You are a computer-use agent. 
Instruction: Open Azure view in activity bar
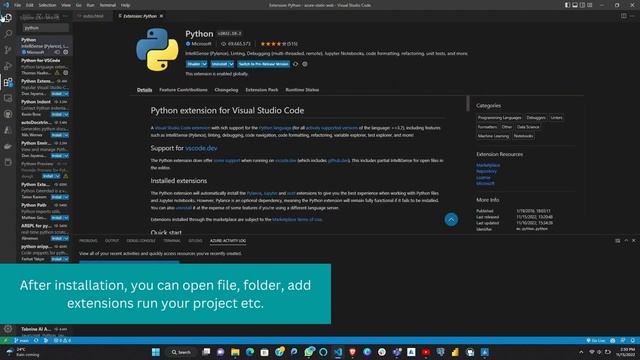point(8,130)
